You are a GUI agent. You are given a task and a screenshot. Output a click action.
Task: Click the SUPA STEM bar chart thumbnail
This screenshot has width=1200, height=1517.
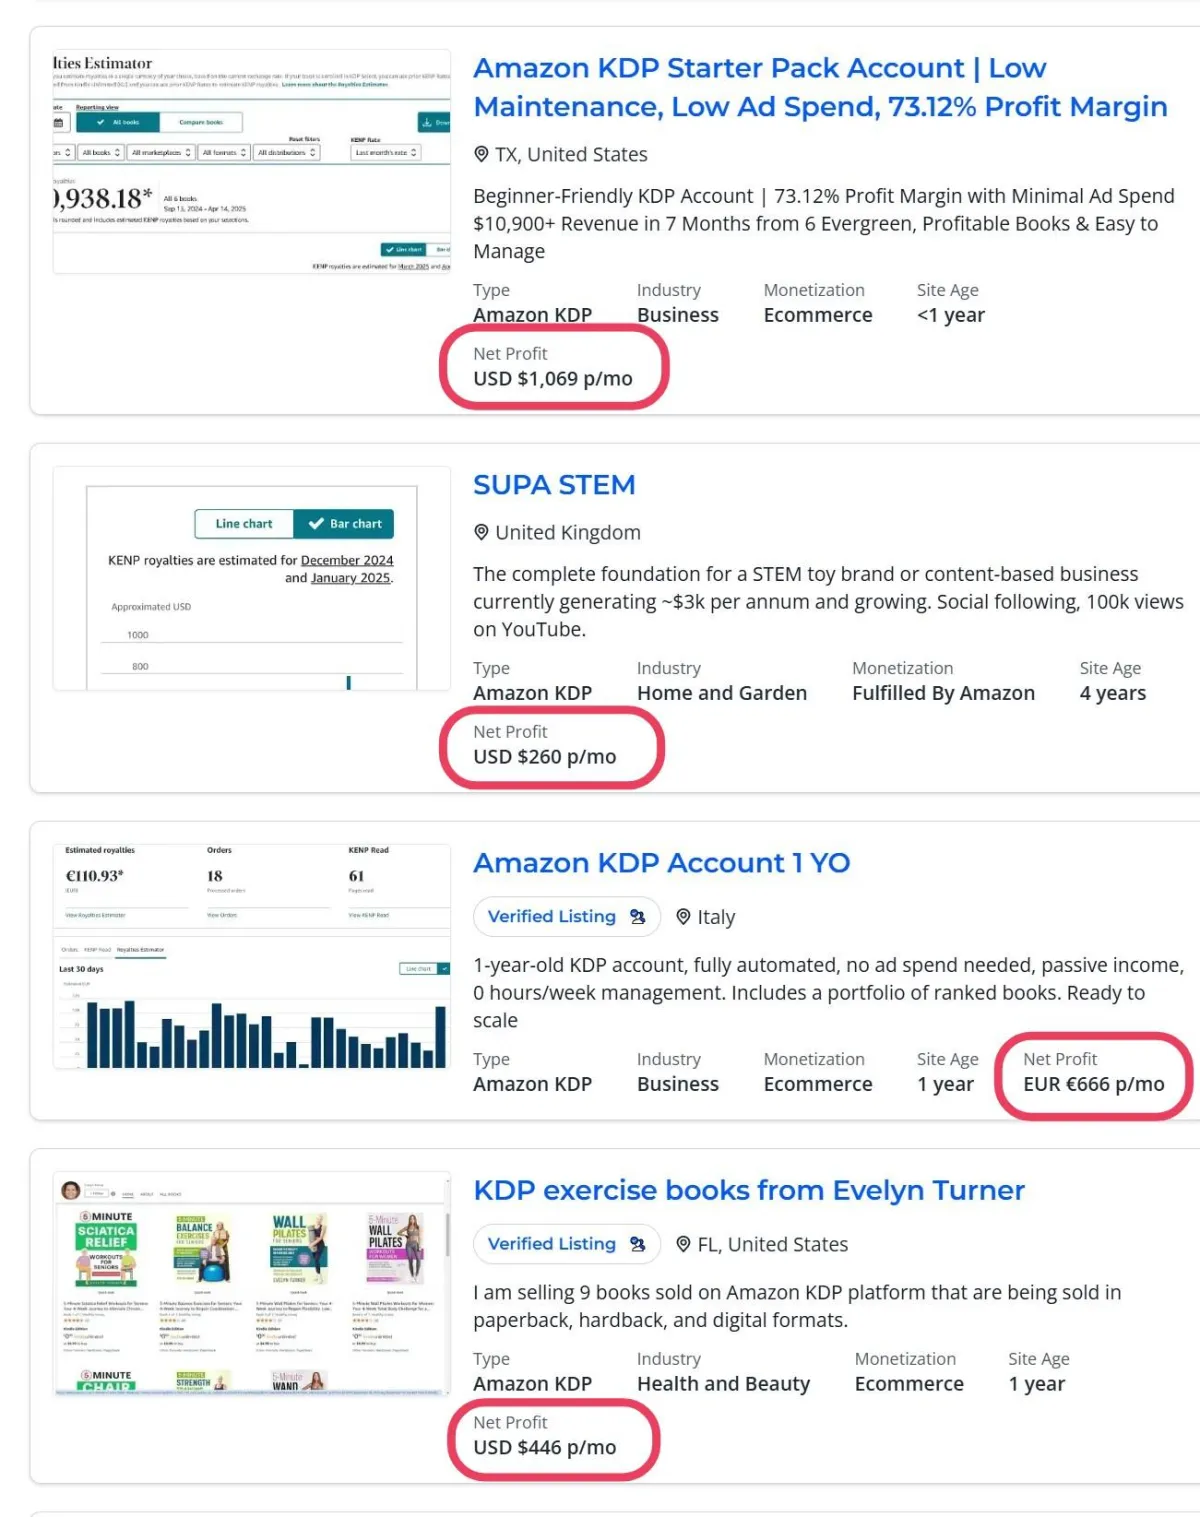[252, 578]
